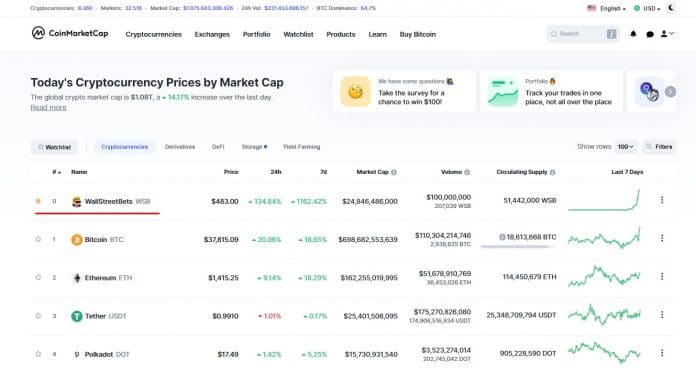Open WallStreetBets row three-dot menu
This screenshot has height=373, width=696.
pyautogui.click(x=662, y=200)
